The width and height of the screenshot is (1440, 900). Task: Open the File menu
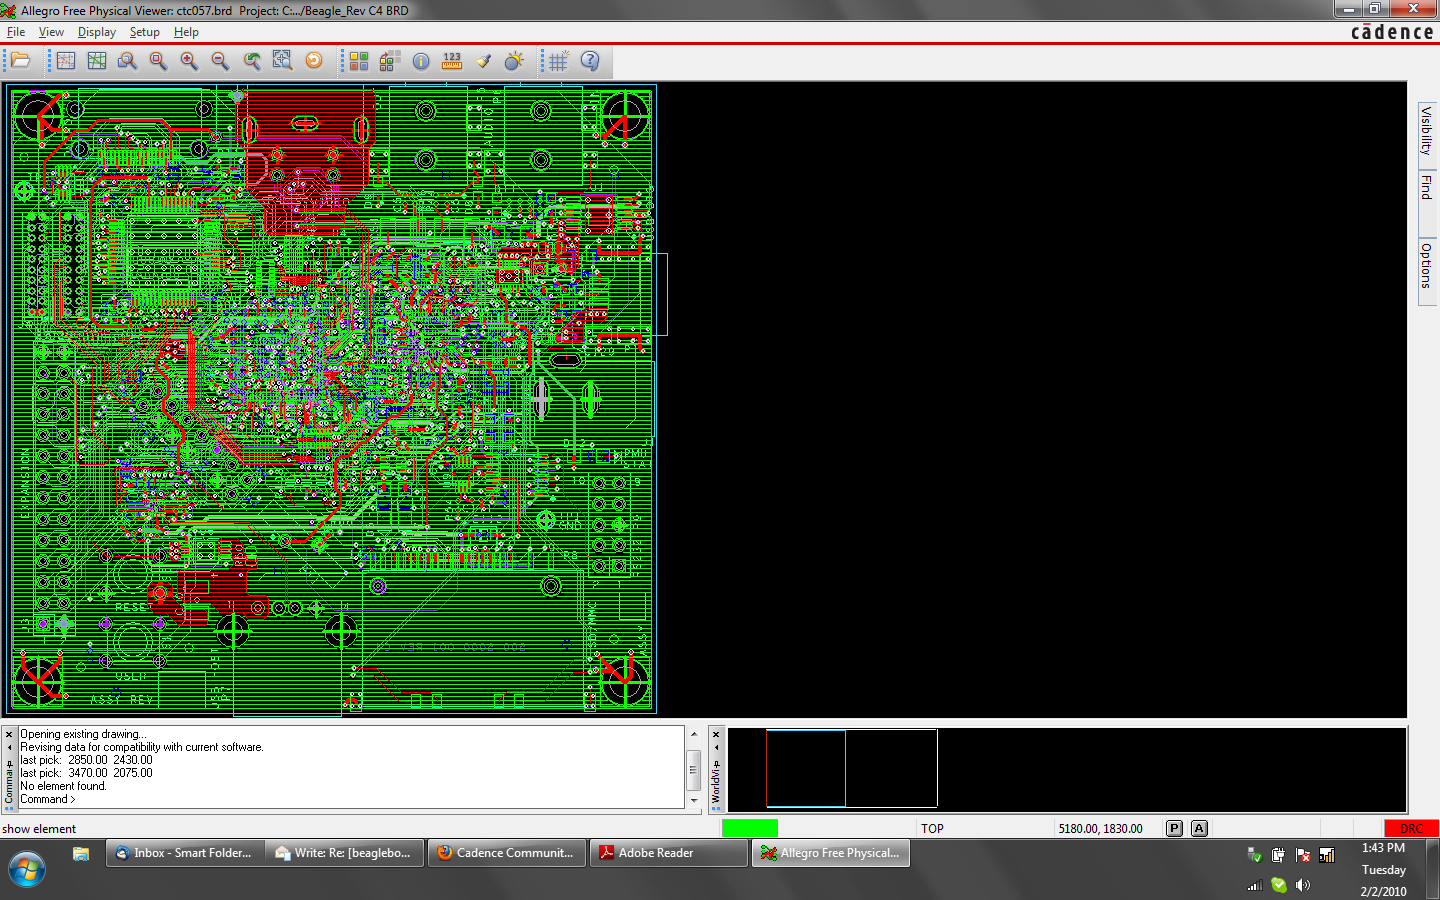[16, 32]
